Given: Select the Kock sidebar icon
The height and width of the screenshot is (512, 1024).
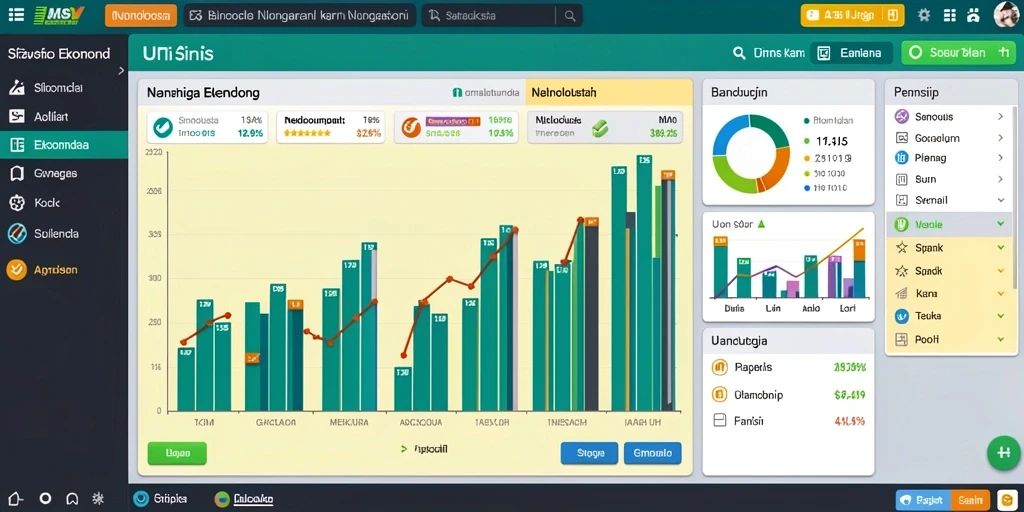Looking at the screenshot, I should 17,203.
